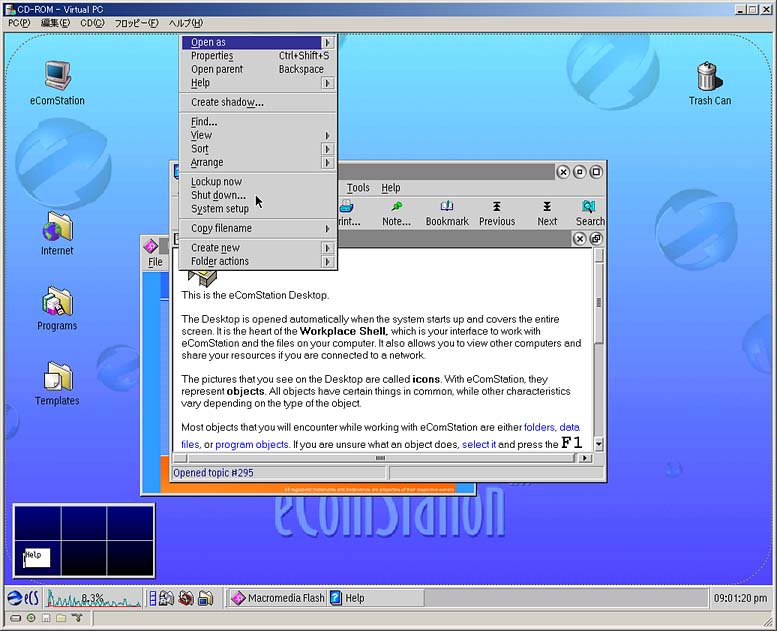Open the PC(P) Virtual PC menu
Viewport: 777px width, 631px height.
(x=19, y=23)
